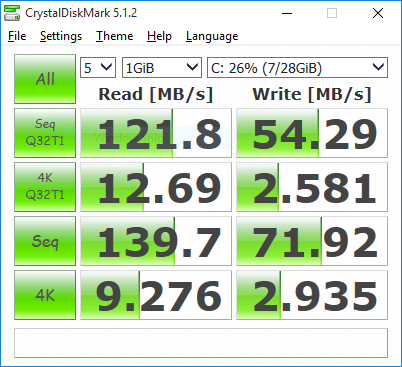Open the Settings menu
The height and width of the screenshot is (367, 402).
pos(61,36)
